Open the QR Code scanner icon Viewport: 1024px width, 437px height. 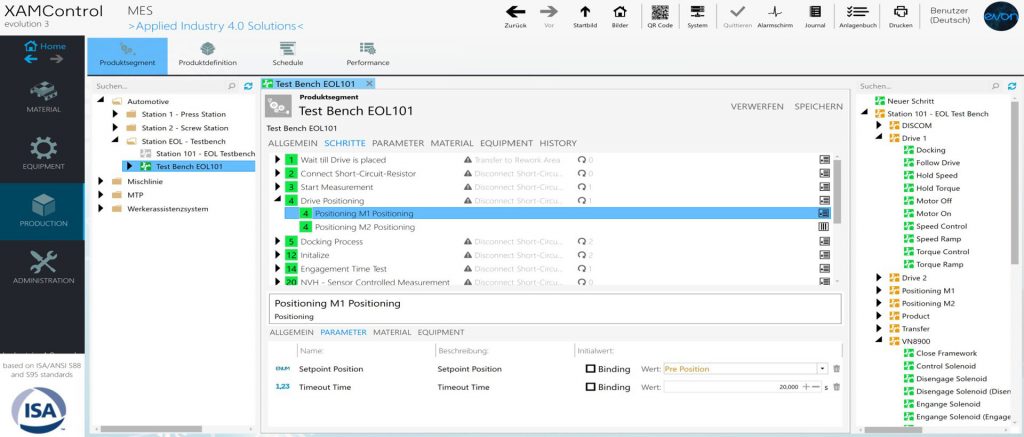pyautogui.click(x=661, y=13)
